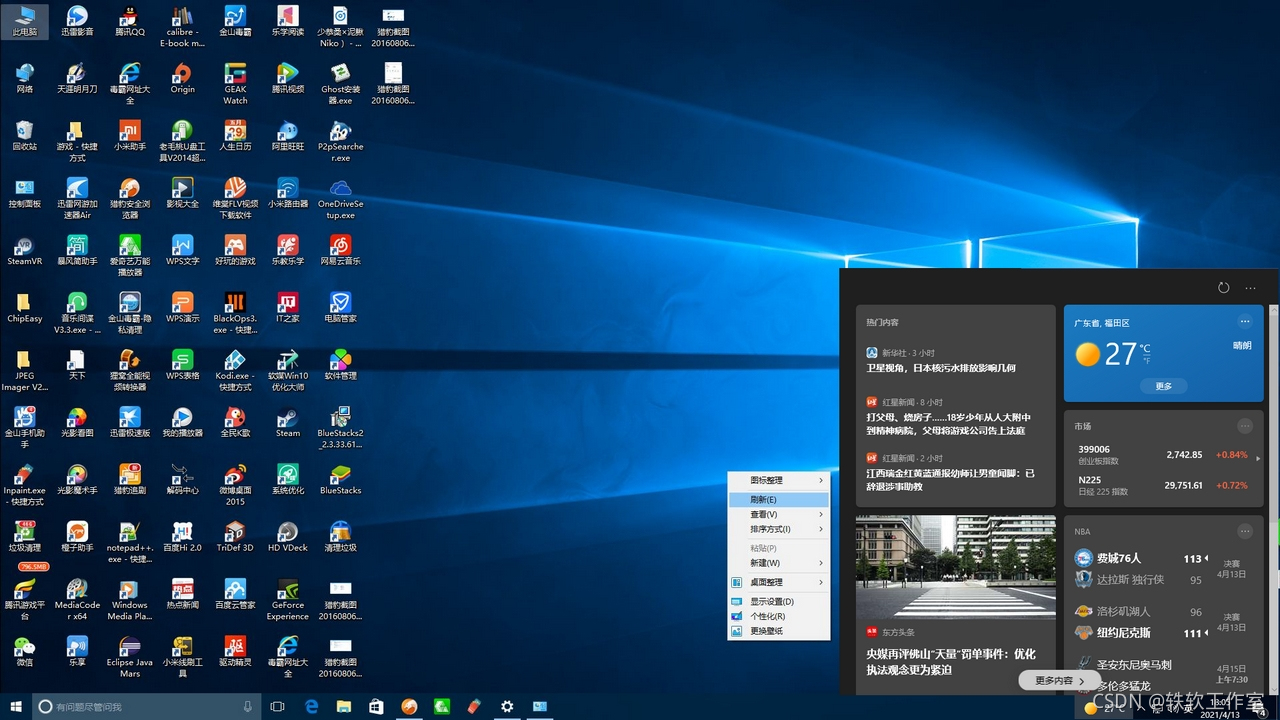This screenshot has height=720, width=1280.
Task: Open the Eclipse Java Mars shortcut
Action: click(129, 654)
